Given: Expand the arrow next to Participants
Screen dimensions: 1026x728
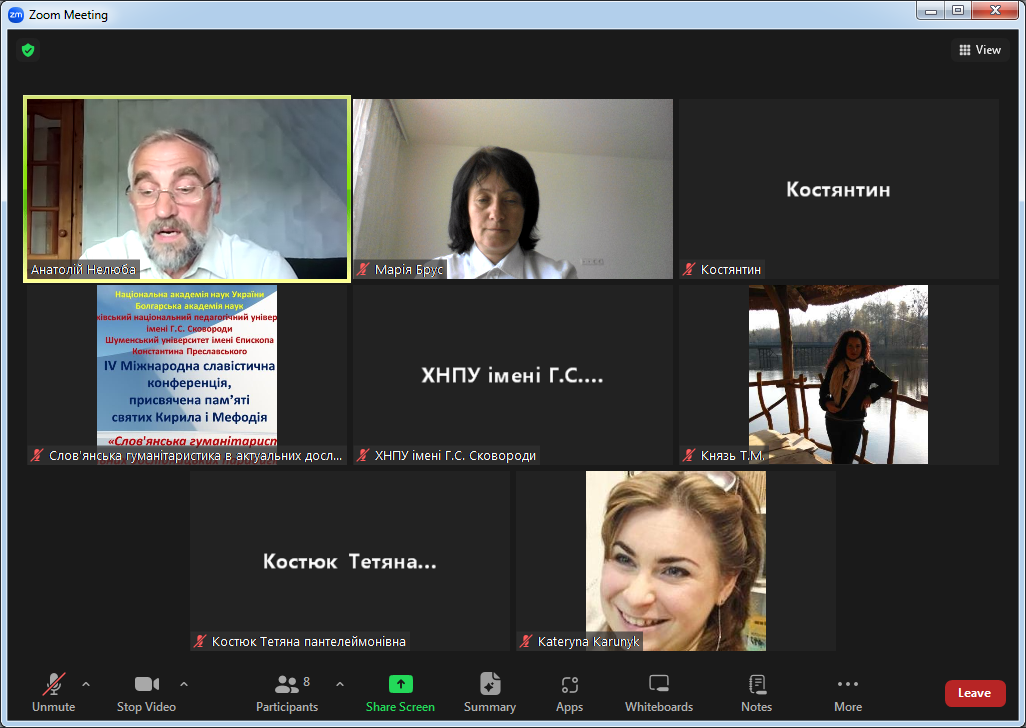Looking at the screenshot, I should pos(340,685).
